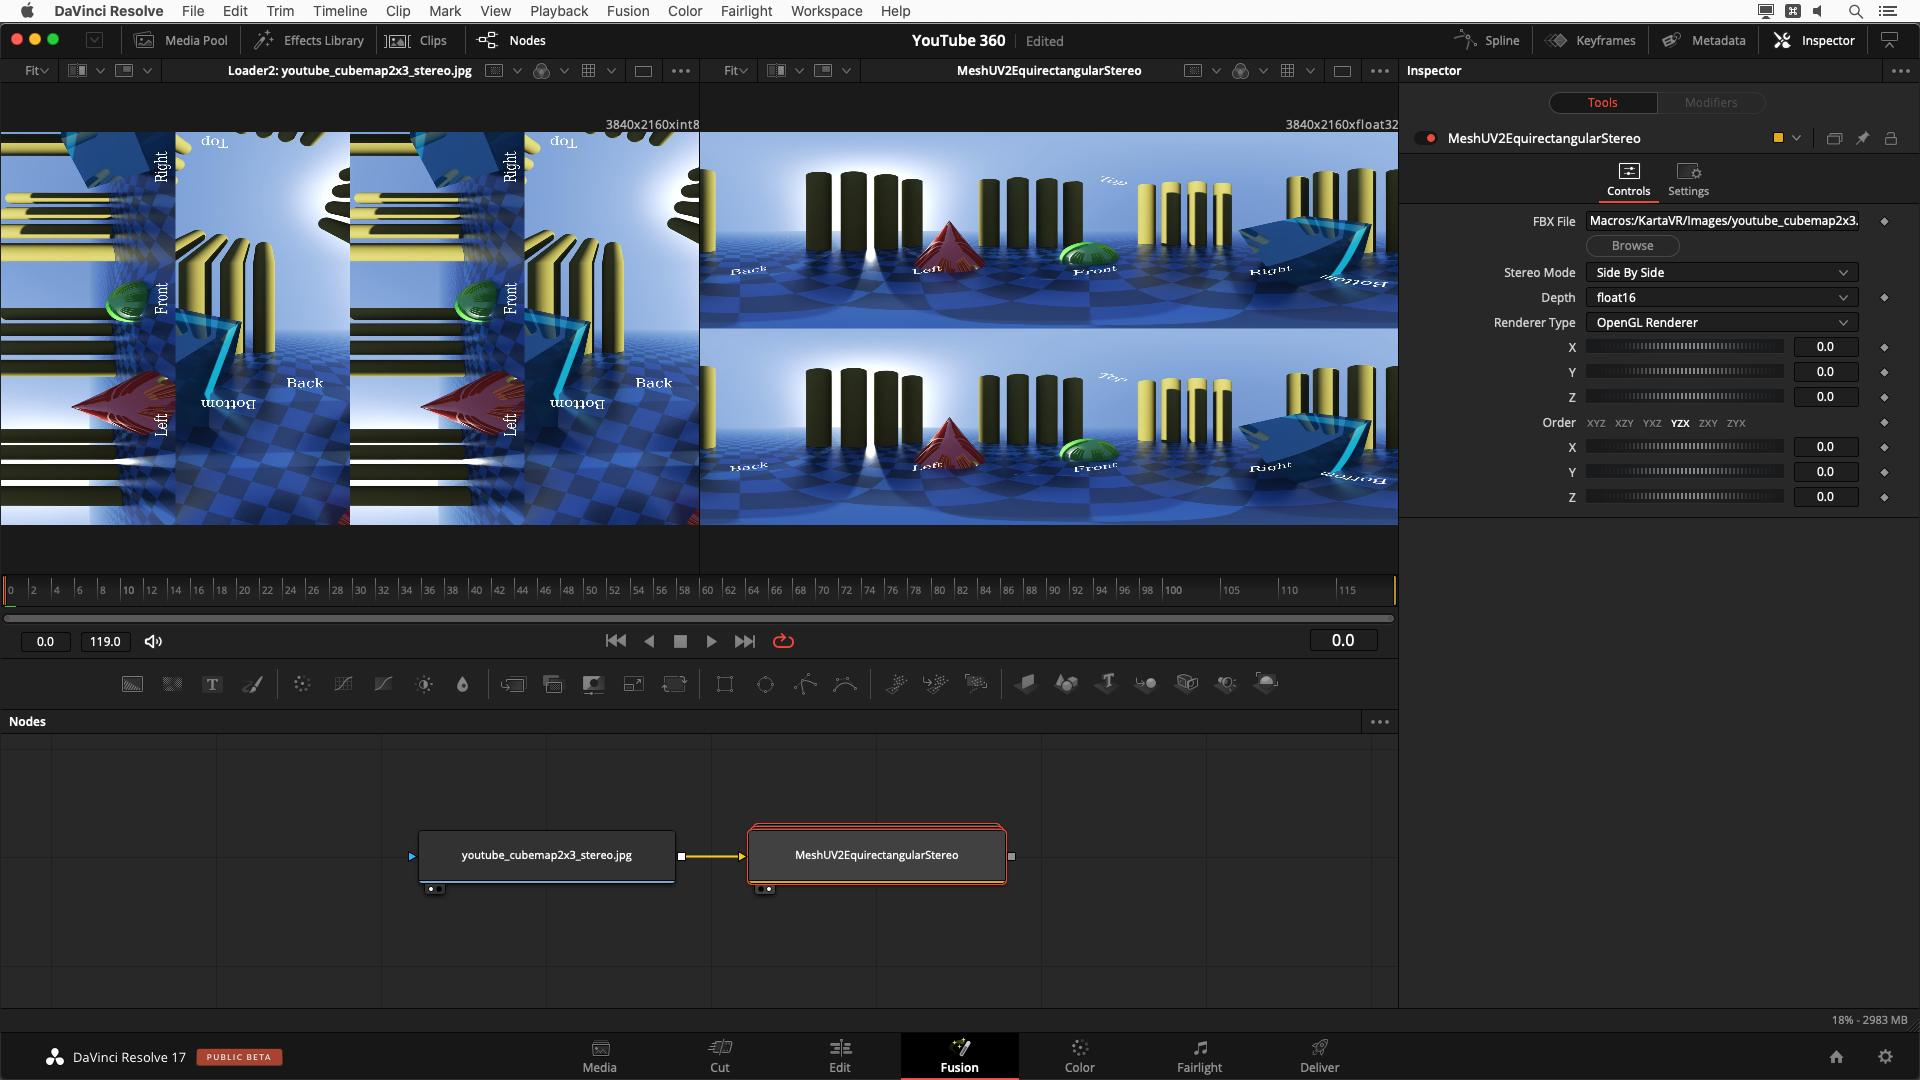The height and width of the screenshot is (1080, 1920).
Task: Add a Shape 3D node from the toolbar
Action: click(1067, 684)
